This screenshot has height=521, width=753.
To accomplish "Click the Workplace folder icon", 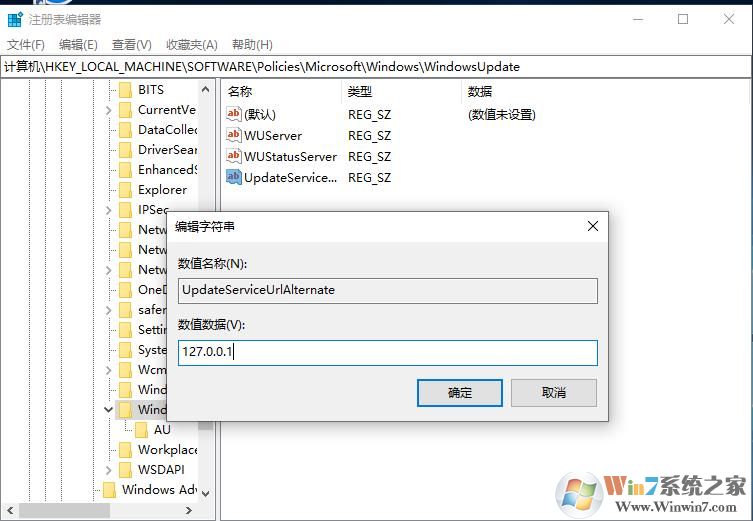I will coord(125,449).
